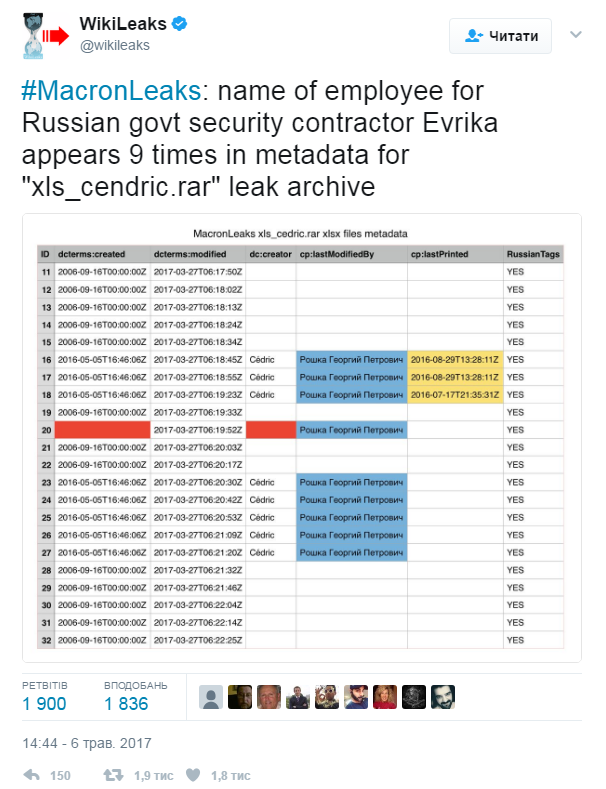Open the #MacronLeaks hashtag
The width and height of the screenshot is (606, 789).
[110, 91]
